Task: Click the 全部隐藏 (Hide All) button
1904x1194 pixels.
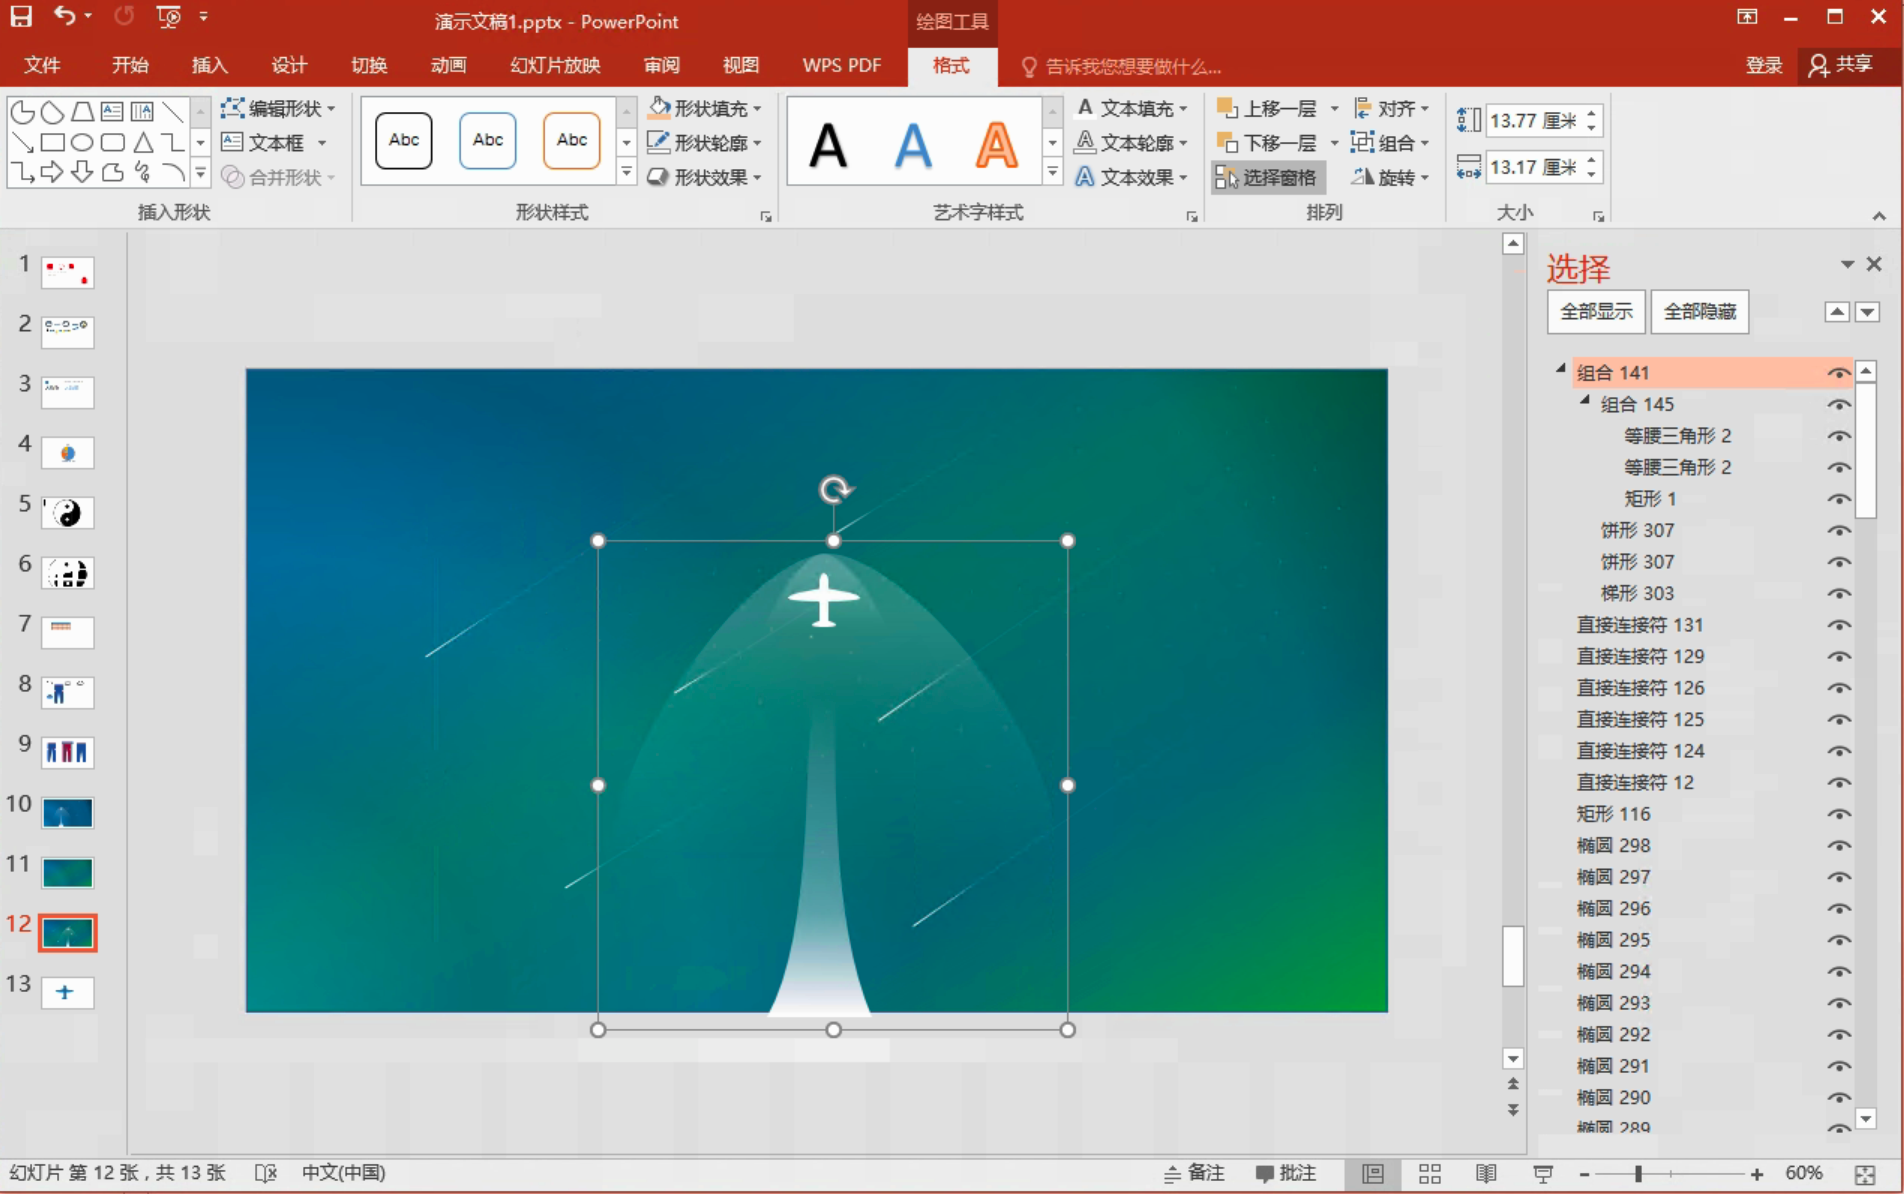Action: [x=1699, y=312]
